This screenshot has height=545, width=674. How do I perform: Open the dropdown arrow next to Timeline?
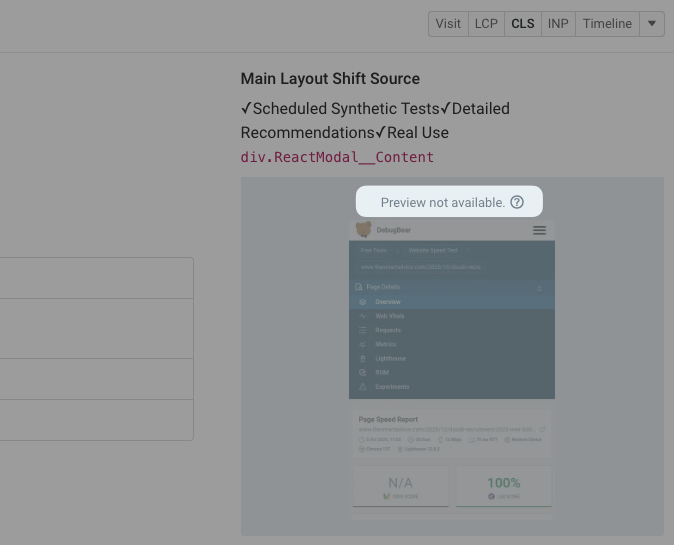tap(652, 24)
